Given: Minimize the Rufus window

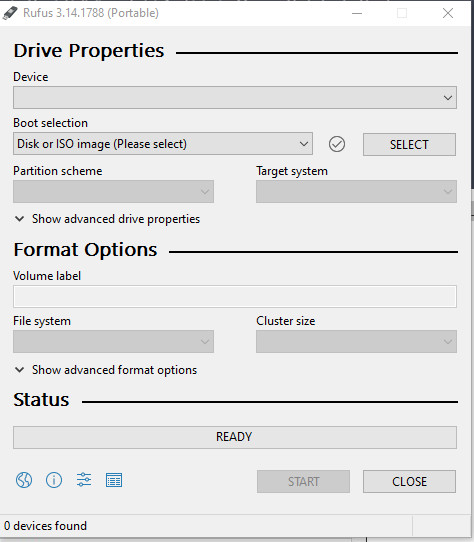Looking at the screenshot, I should [357, 13].
